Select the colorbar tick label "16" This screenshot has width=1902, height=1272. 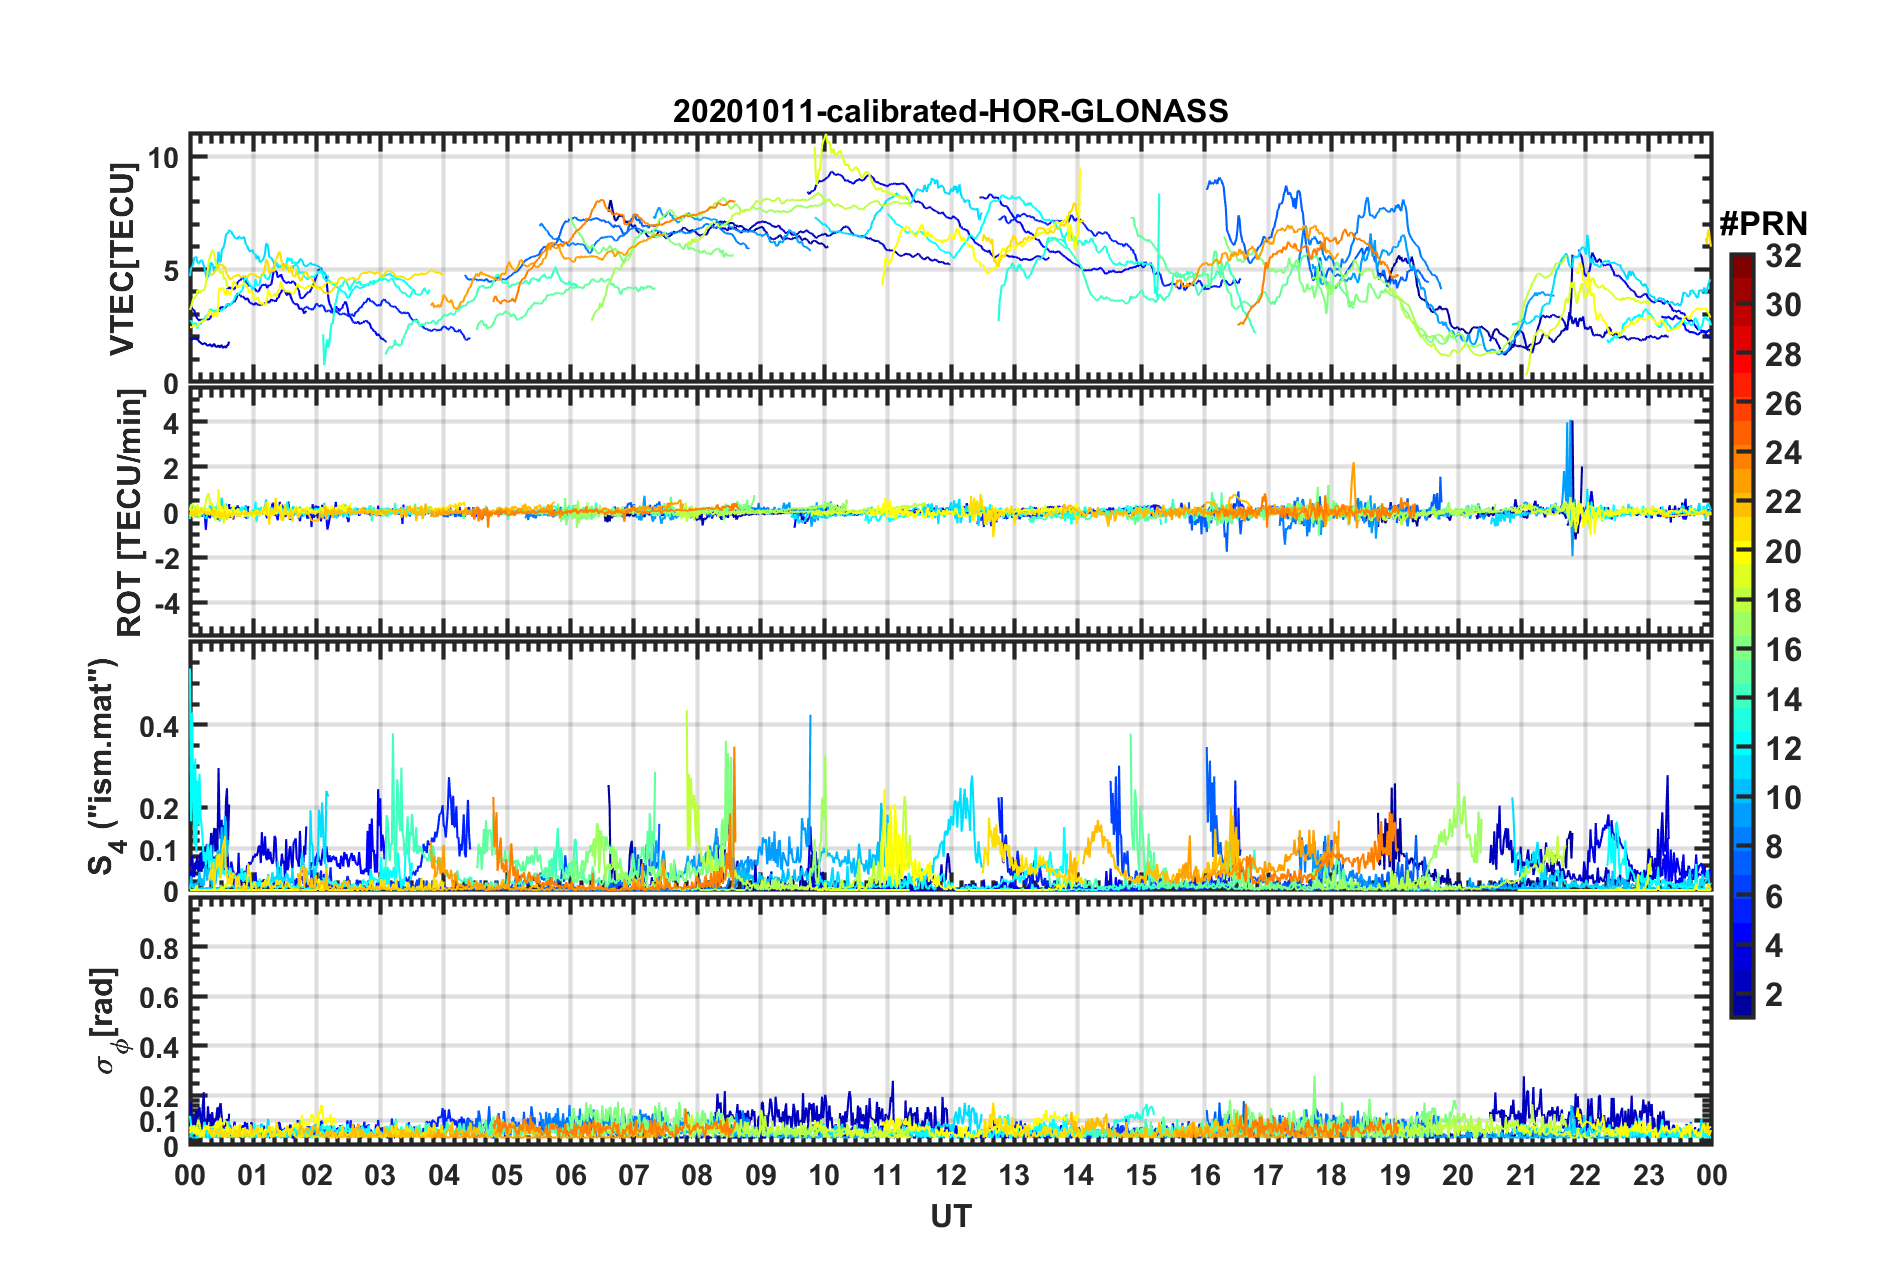(x=1784, y=650)
